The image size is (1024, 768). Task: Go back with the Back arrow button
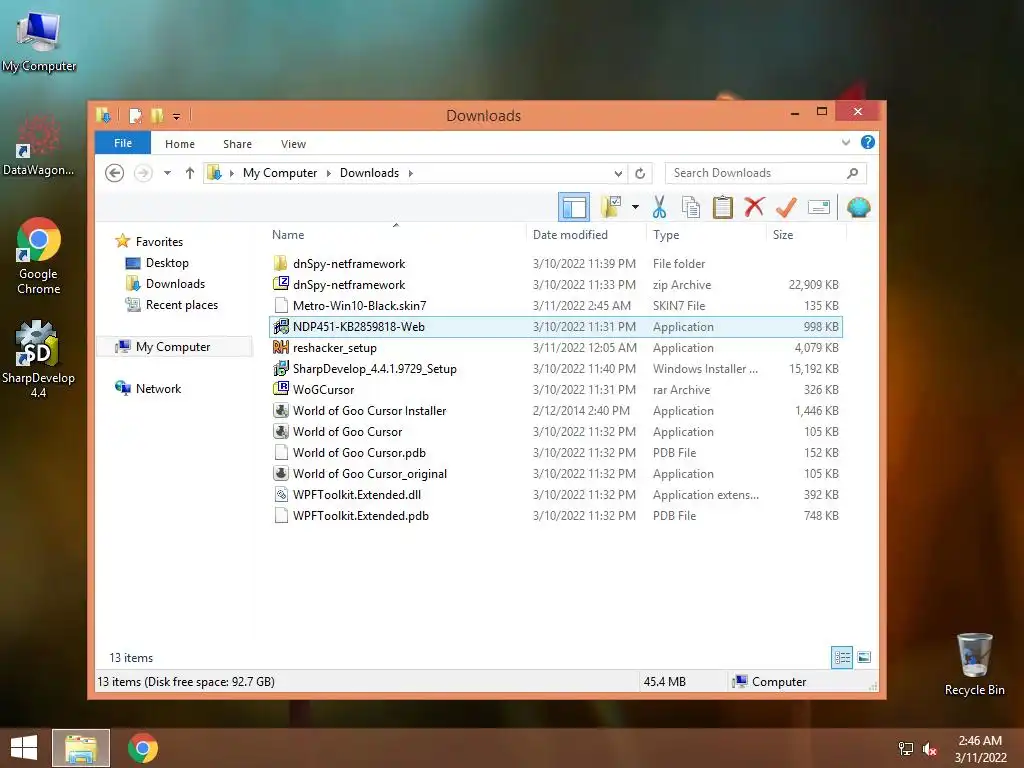pos(114,173)
